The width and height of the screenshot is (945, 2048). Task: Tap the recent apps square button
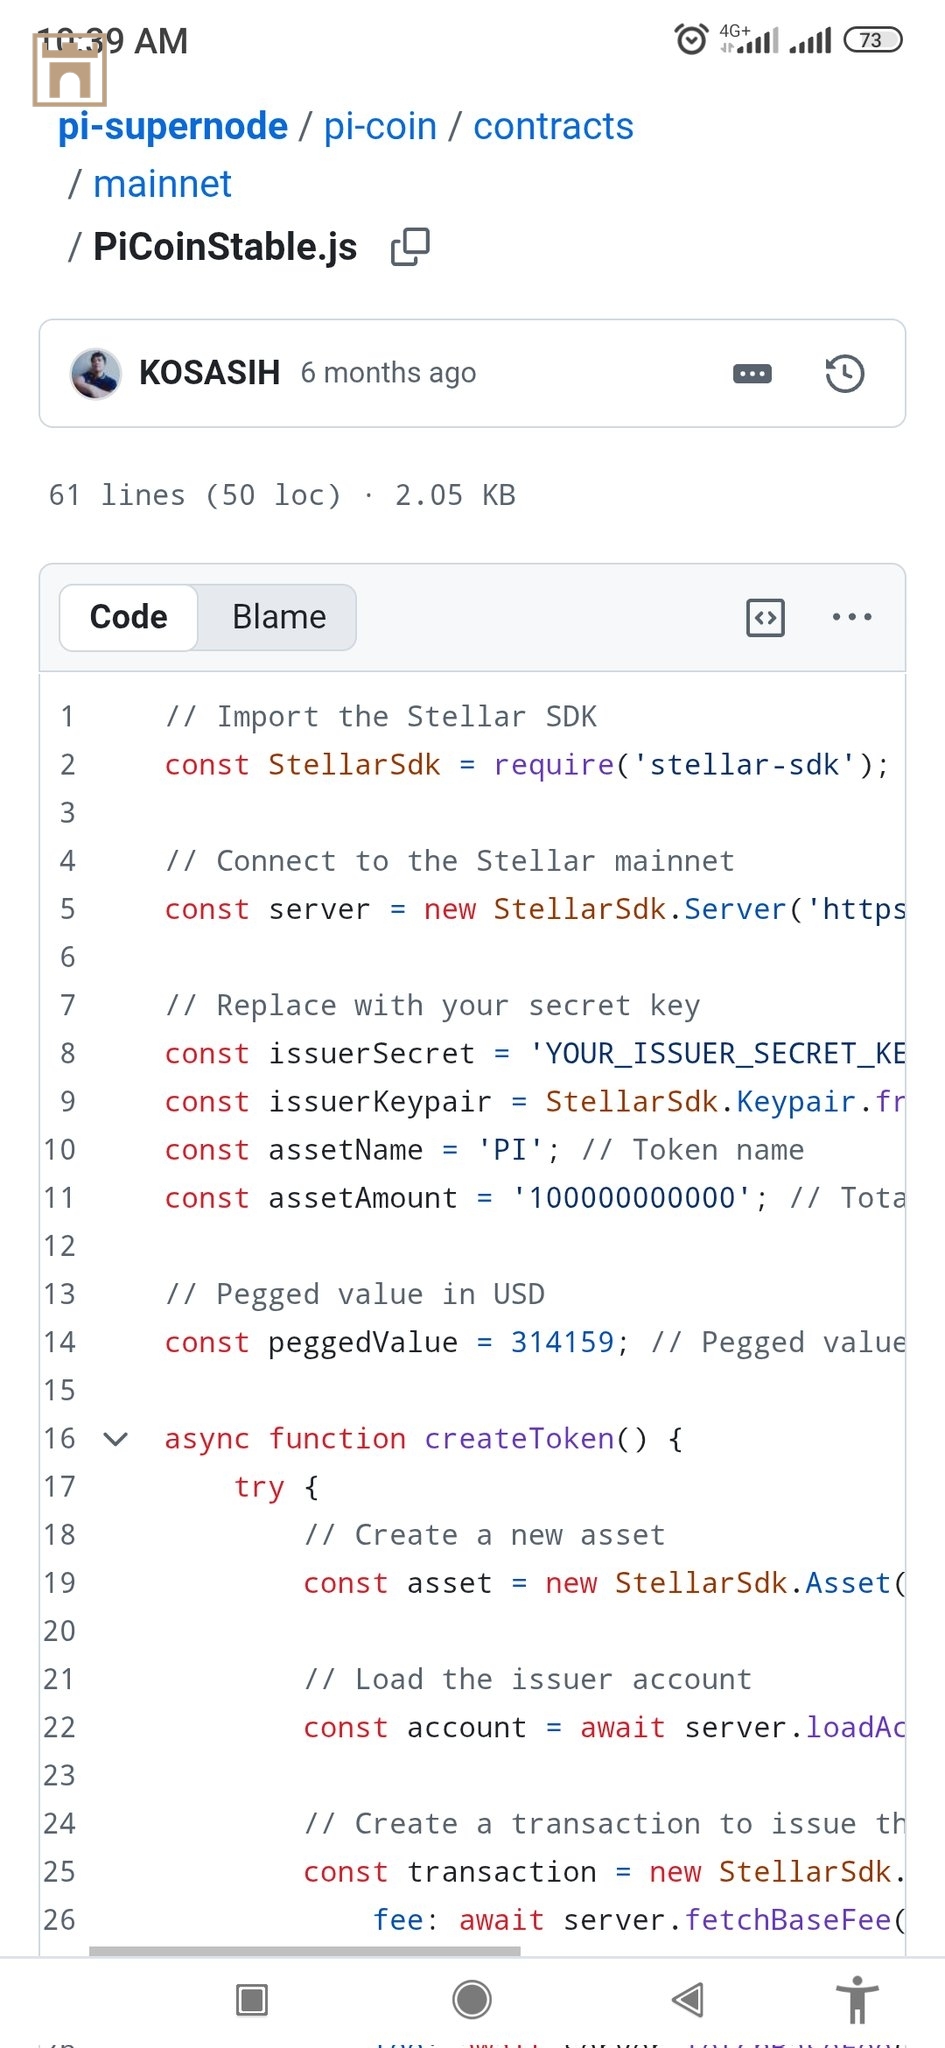252,2000
